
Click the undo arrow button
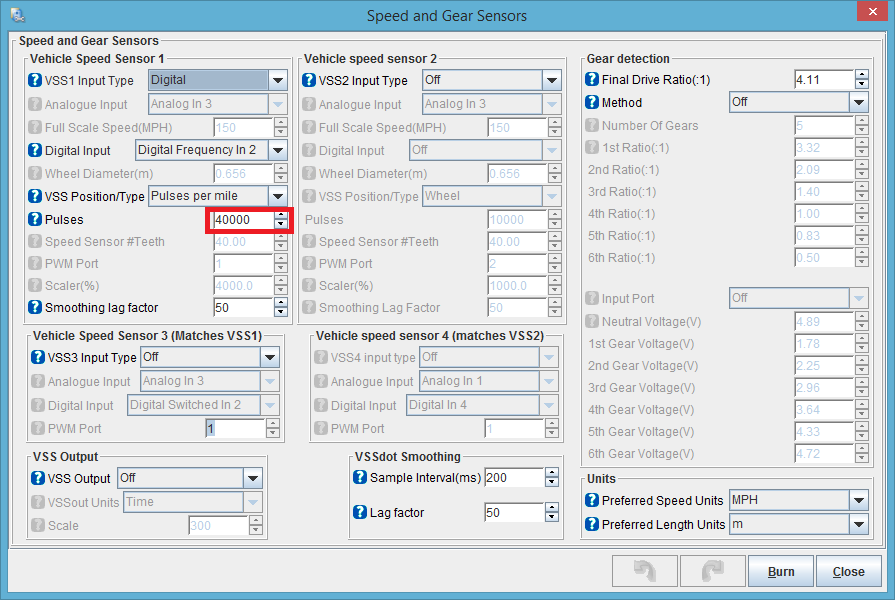644,571
